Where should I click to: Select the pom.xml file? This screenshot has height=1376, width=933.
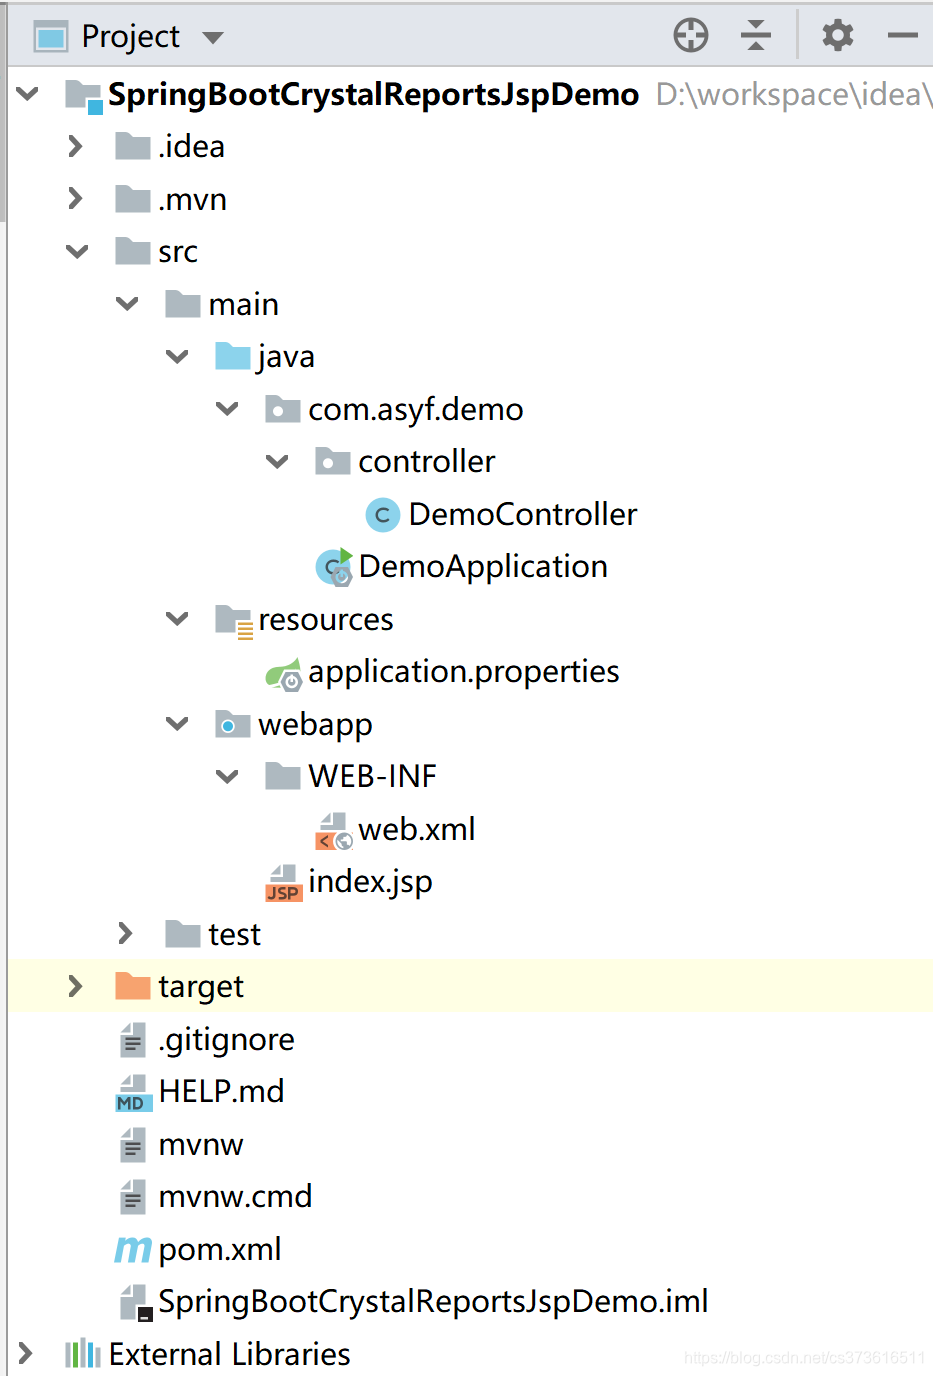(x=220, y=1250)
